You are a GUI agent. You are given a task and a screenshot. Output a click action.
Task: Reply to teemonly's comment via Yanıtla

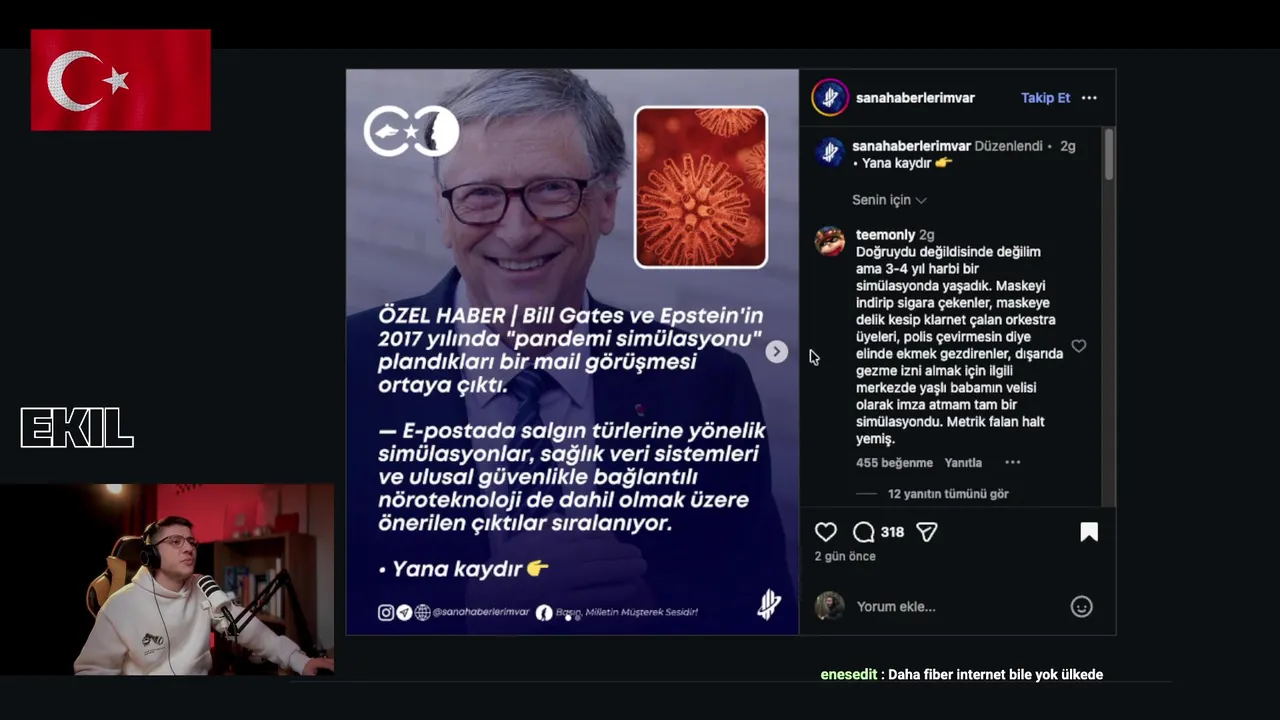pyautogui.click(x=963, y=463)
